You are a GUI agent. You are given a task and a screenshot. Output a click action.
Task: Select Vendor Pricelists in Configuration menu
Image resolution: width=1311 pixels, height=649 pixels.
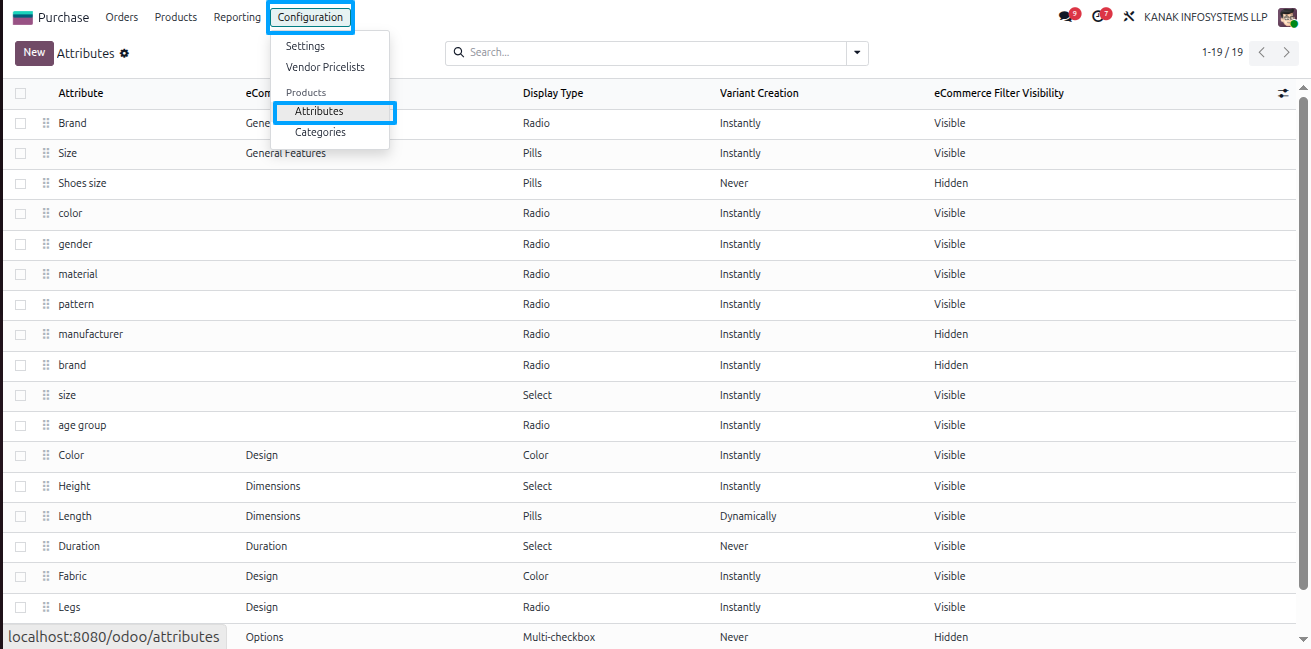click(325, 67)
